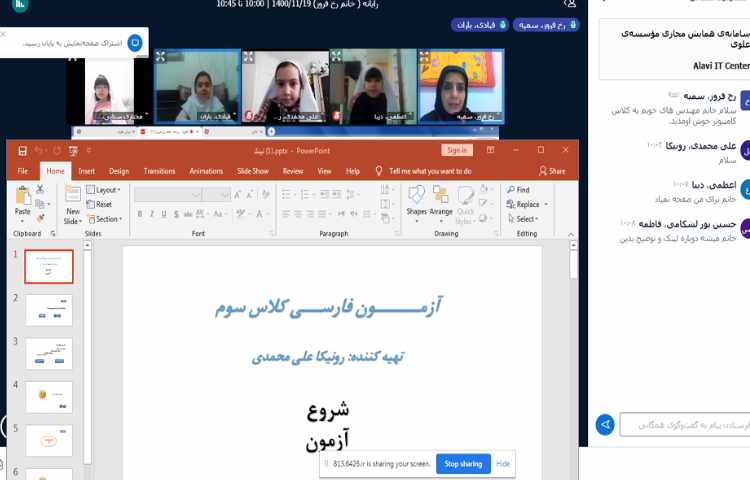Click Tell me what you want to do

(x=430, y=171)
